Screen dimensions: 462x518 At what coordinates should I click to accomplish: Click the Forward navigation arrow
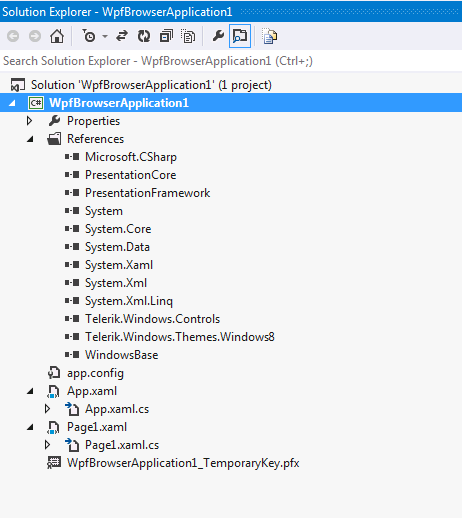point(35,36)
